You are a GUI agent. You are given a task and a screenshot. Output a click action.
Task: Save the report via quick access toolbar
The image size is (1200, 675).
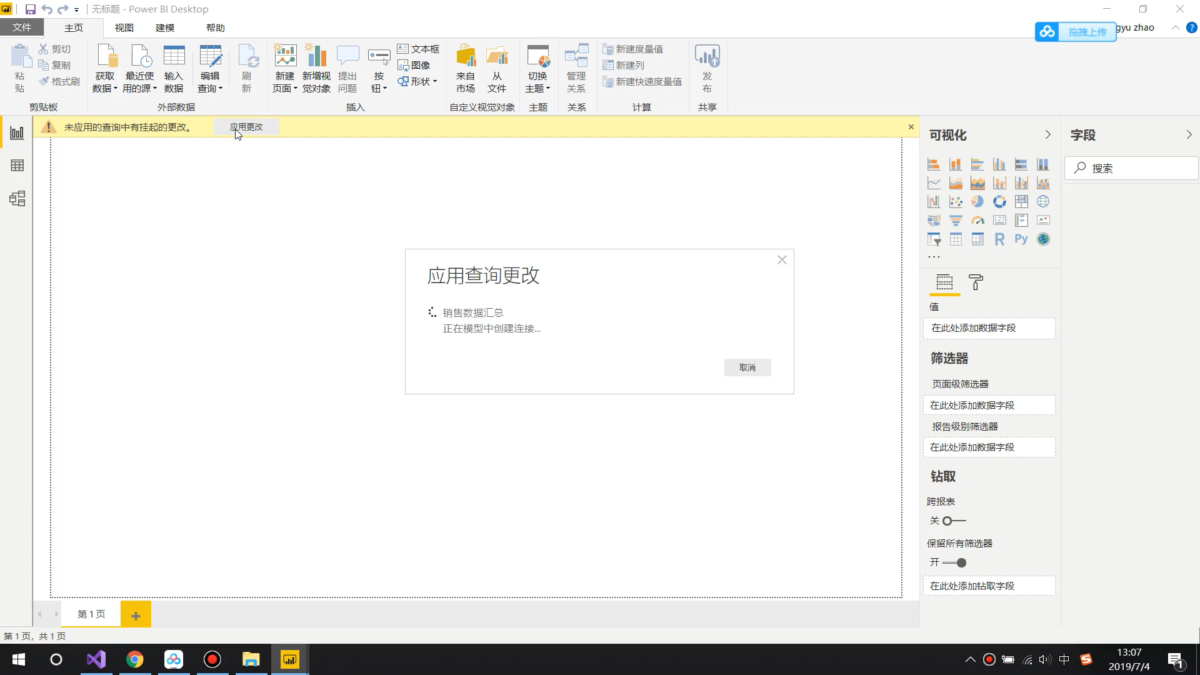(x=30, y=9)
